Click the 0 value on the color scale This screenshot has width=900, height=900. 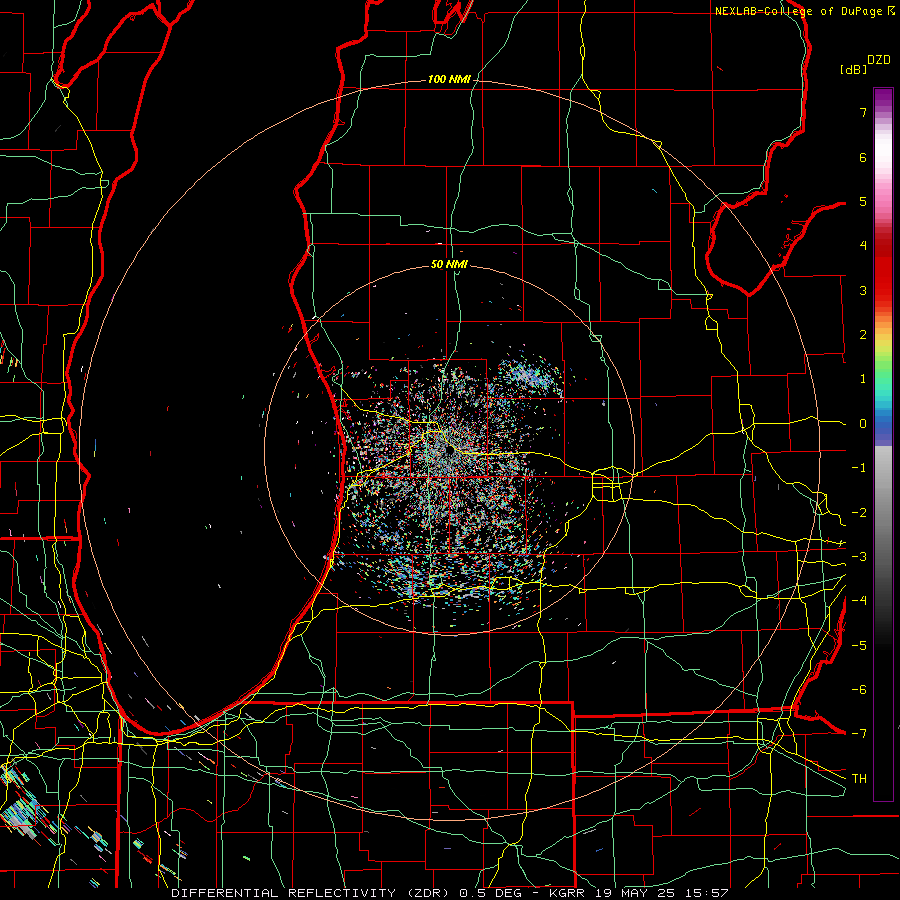[x=863, y=424]
